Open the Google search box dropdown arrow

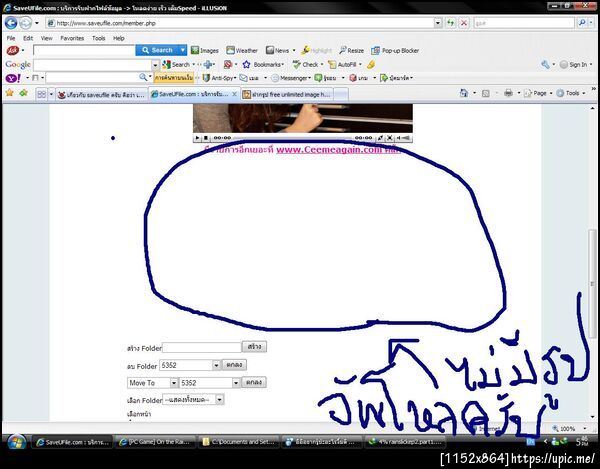click(x=155, y=65)
